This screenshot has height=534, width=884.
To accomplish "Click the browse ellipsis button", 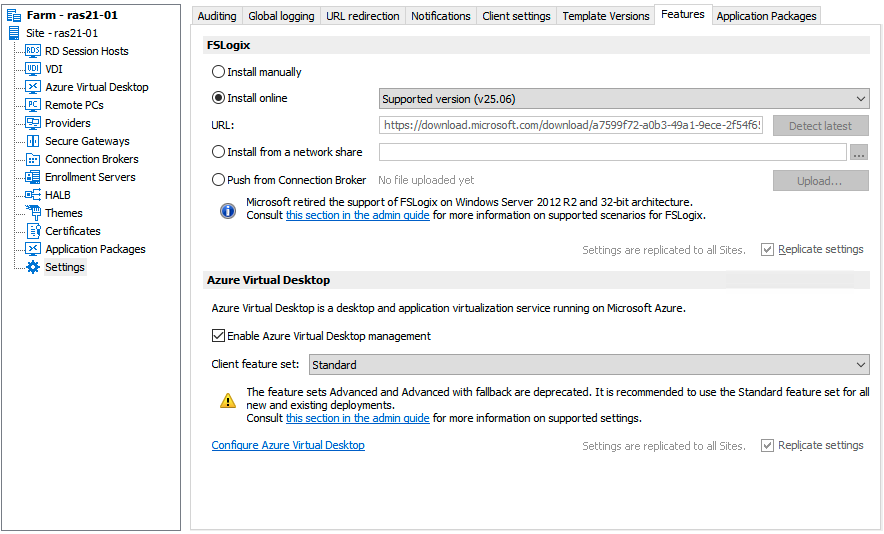I will 859,153.
